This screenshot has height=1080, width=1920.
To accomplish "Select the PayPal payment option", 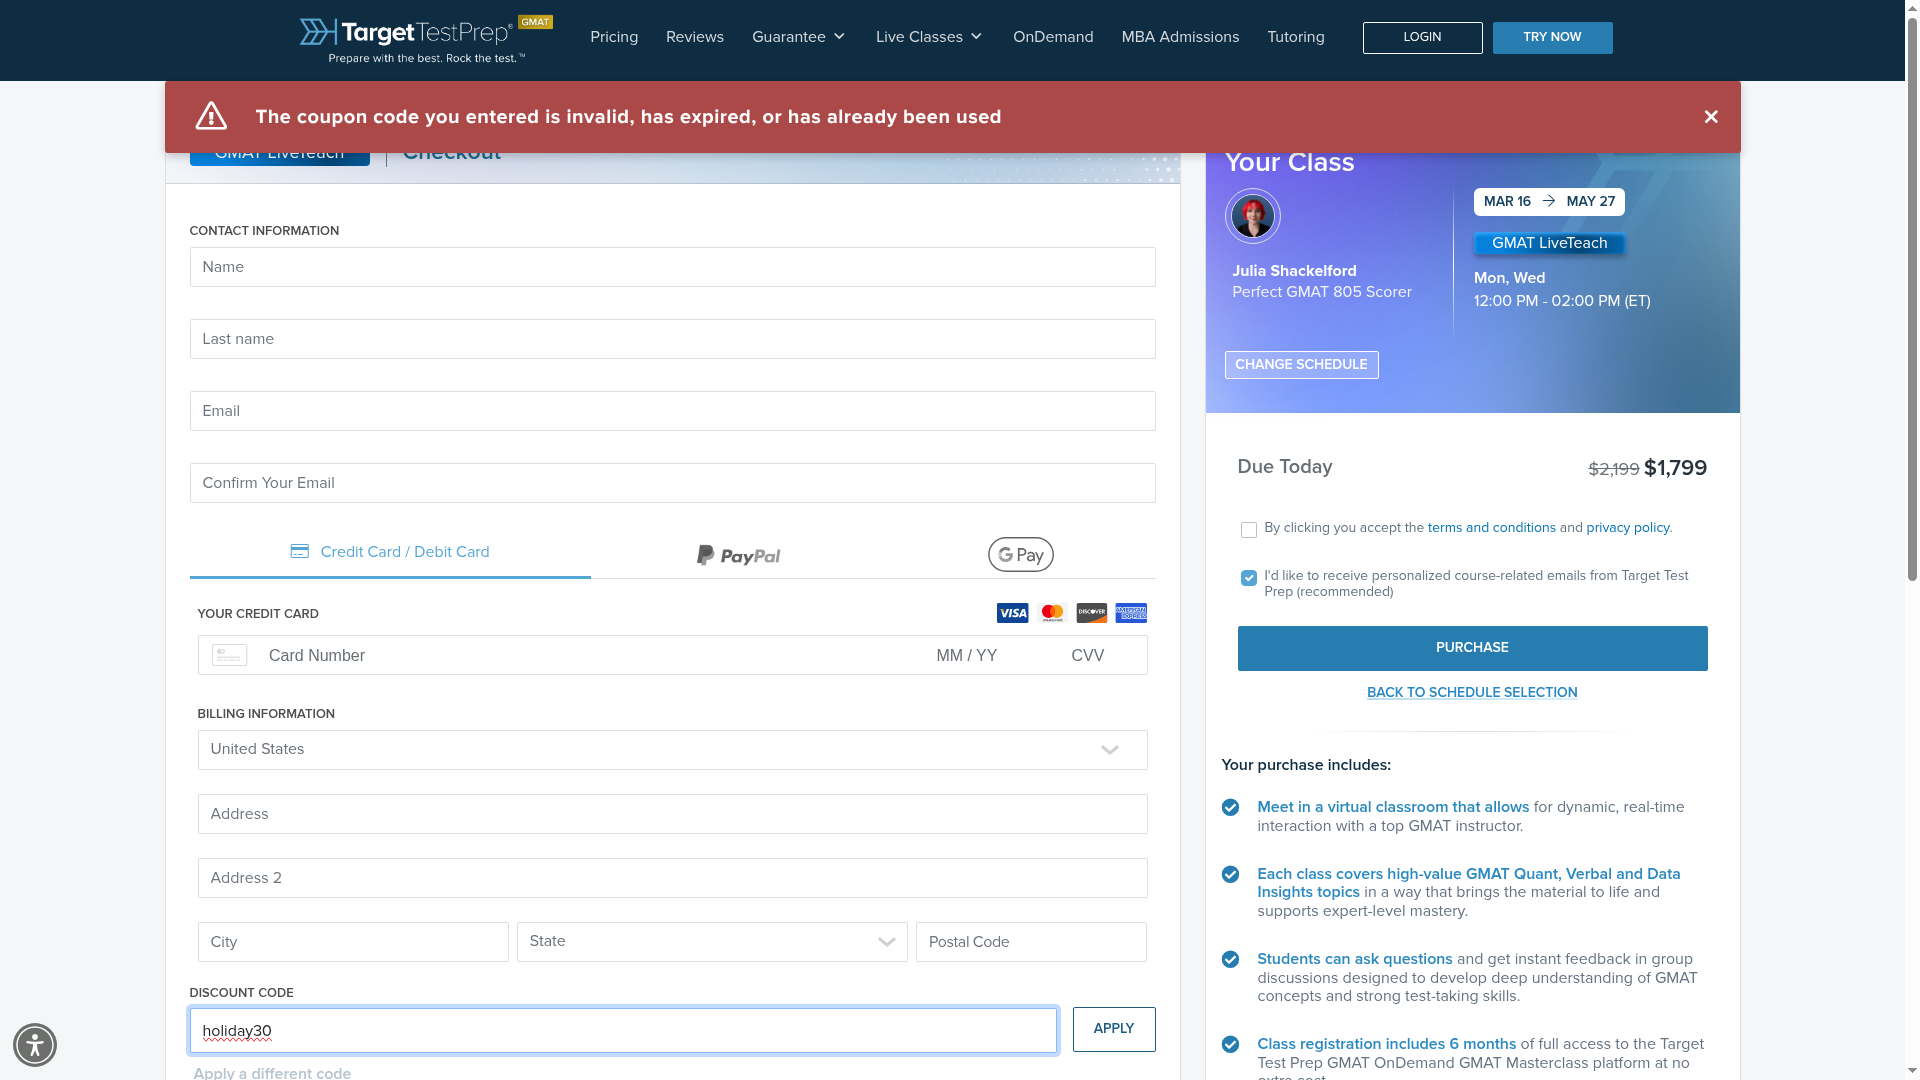I will 738,555.
